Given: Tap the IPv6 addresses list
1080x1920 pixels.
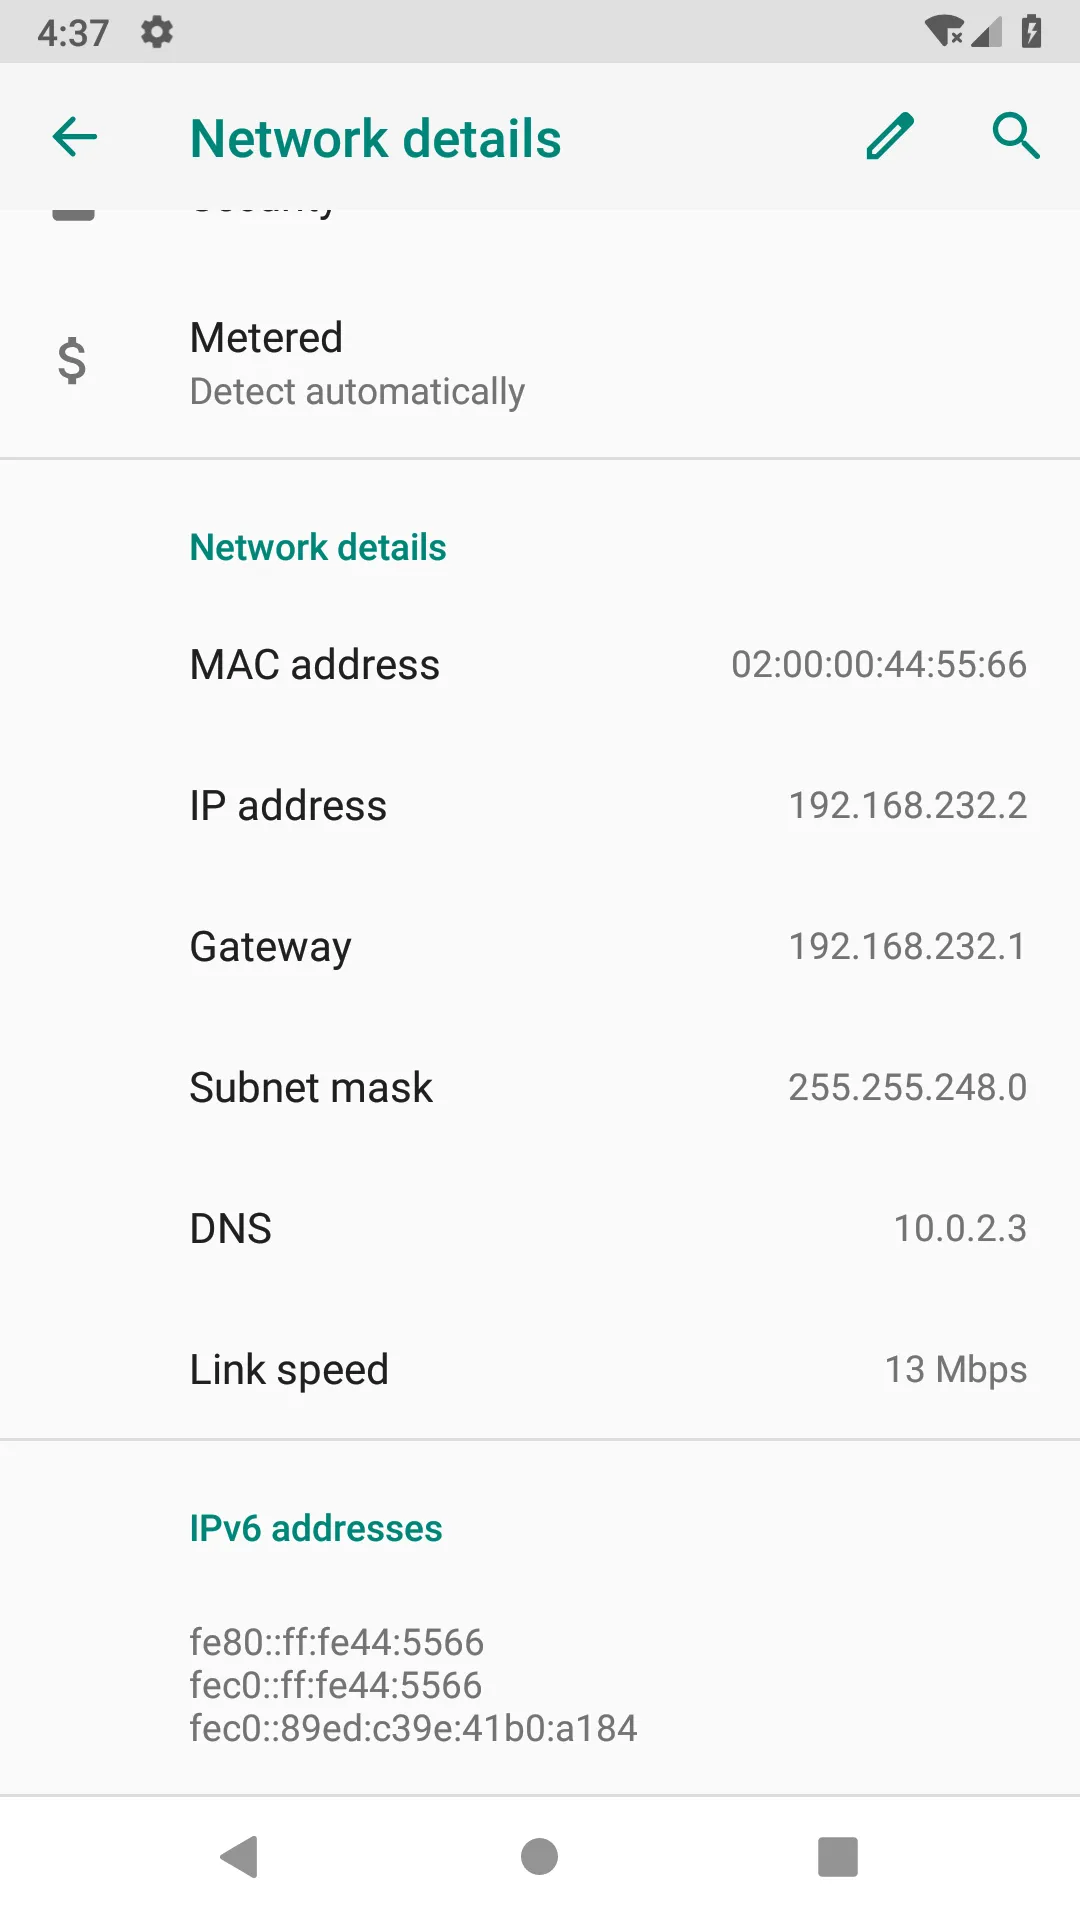Looking at the screenshot, I should [413, 1685].
